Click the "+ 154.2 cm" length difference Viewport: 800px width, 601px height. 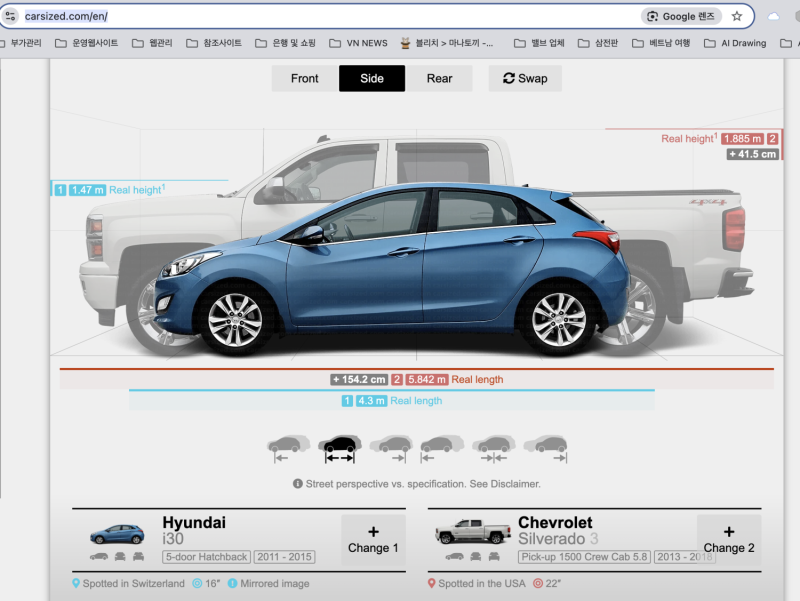click(359, 380)
